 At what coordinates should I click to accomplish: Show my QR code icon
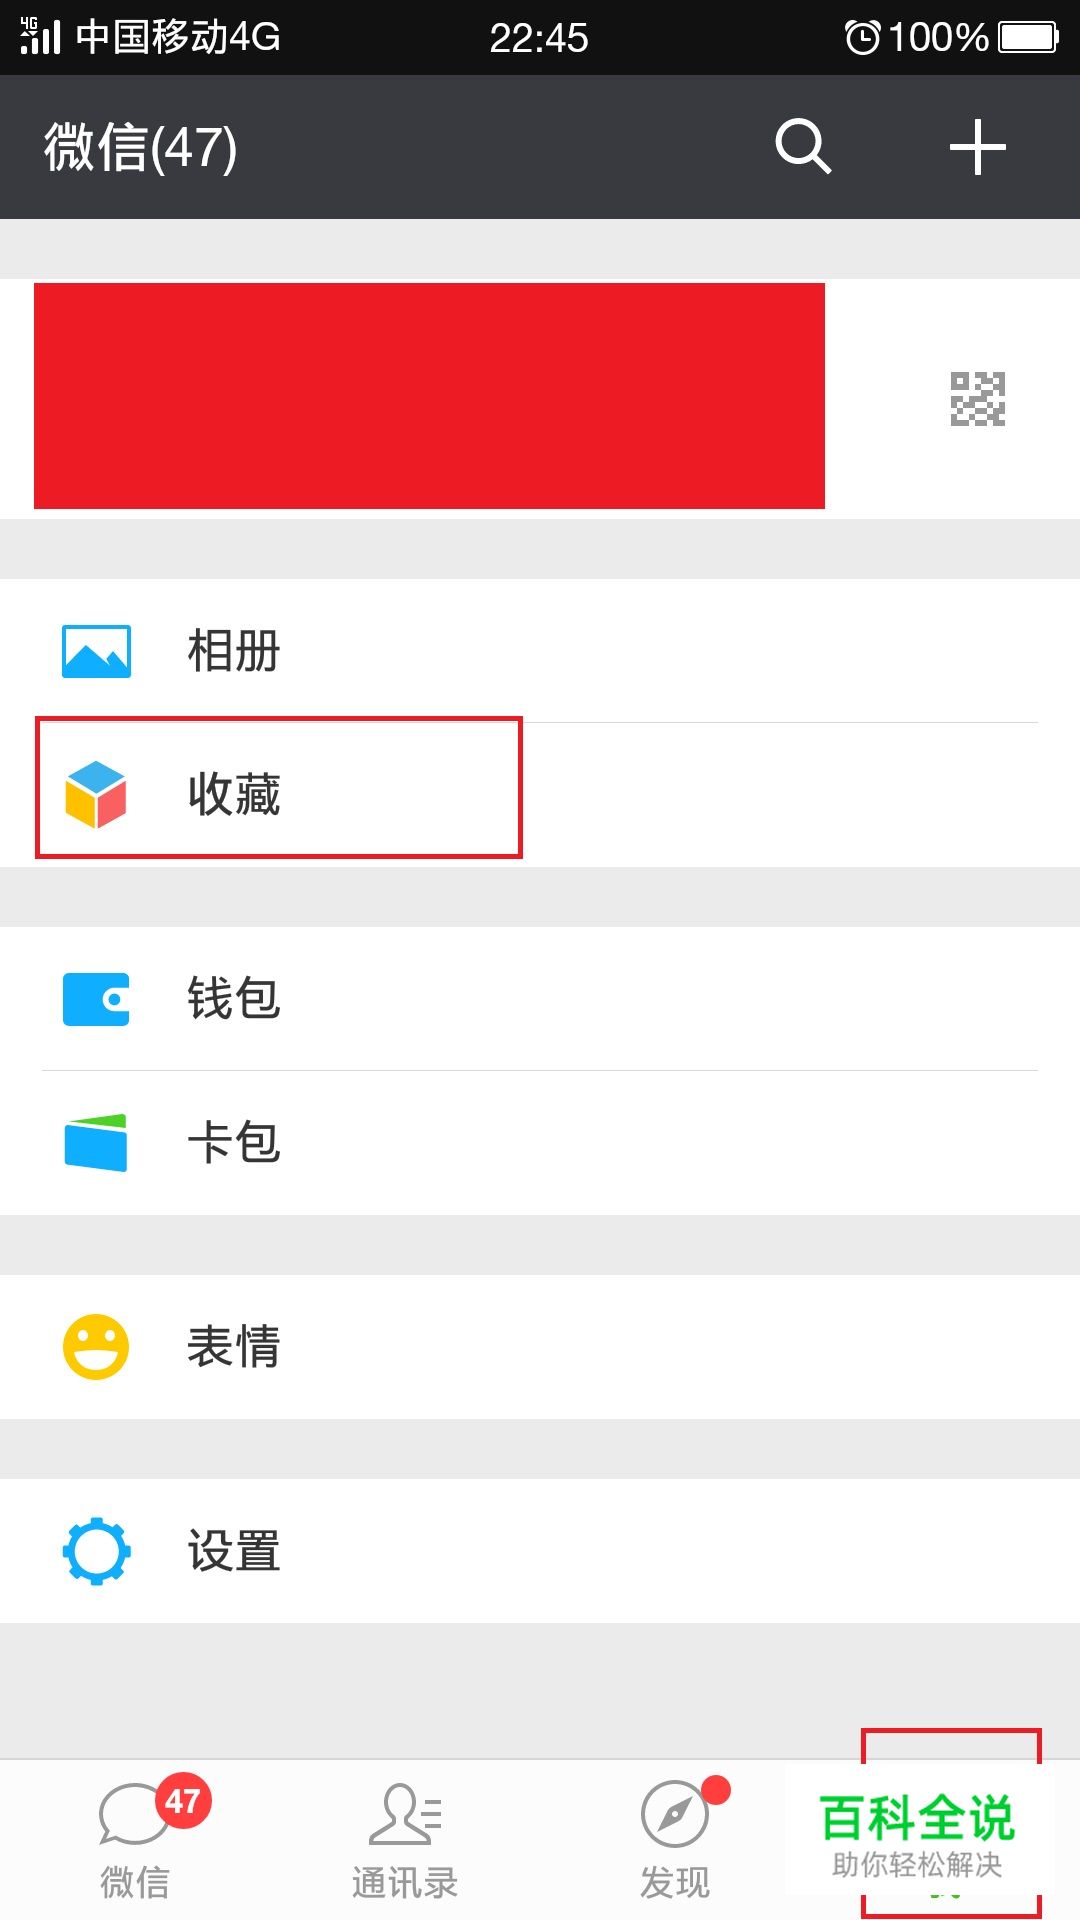(977, 398)
